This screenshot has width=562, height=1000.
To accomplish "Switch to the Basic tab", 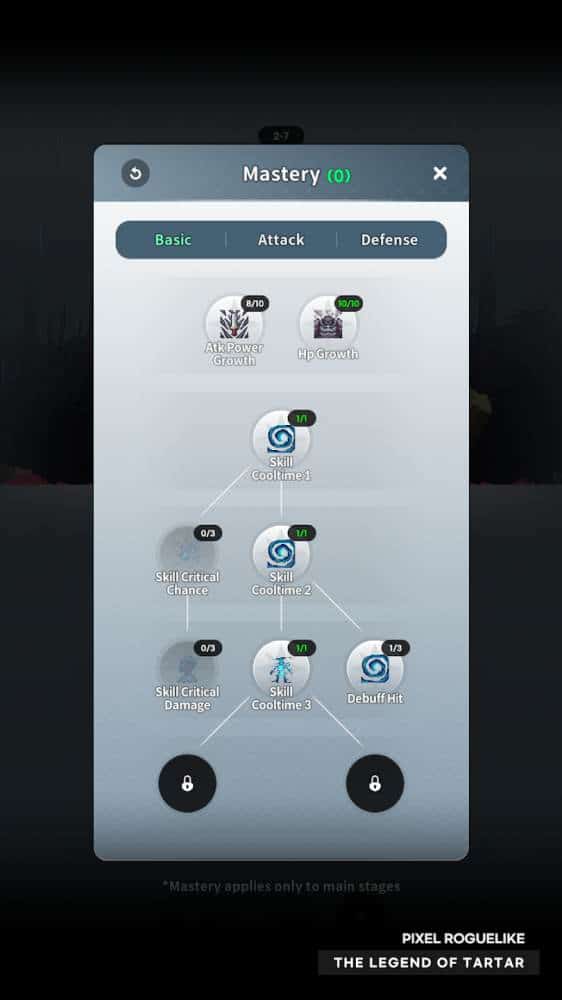I will [x=173, y=240].
